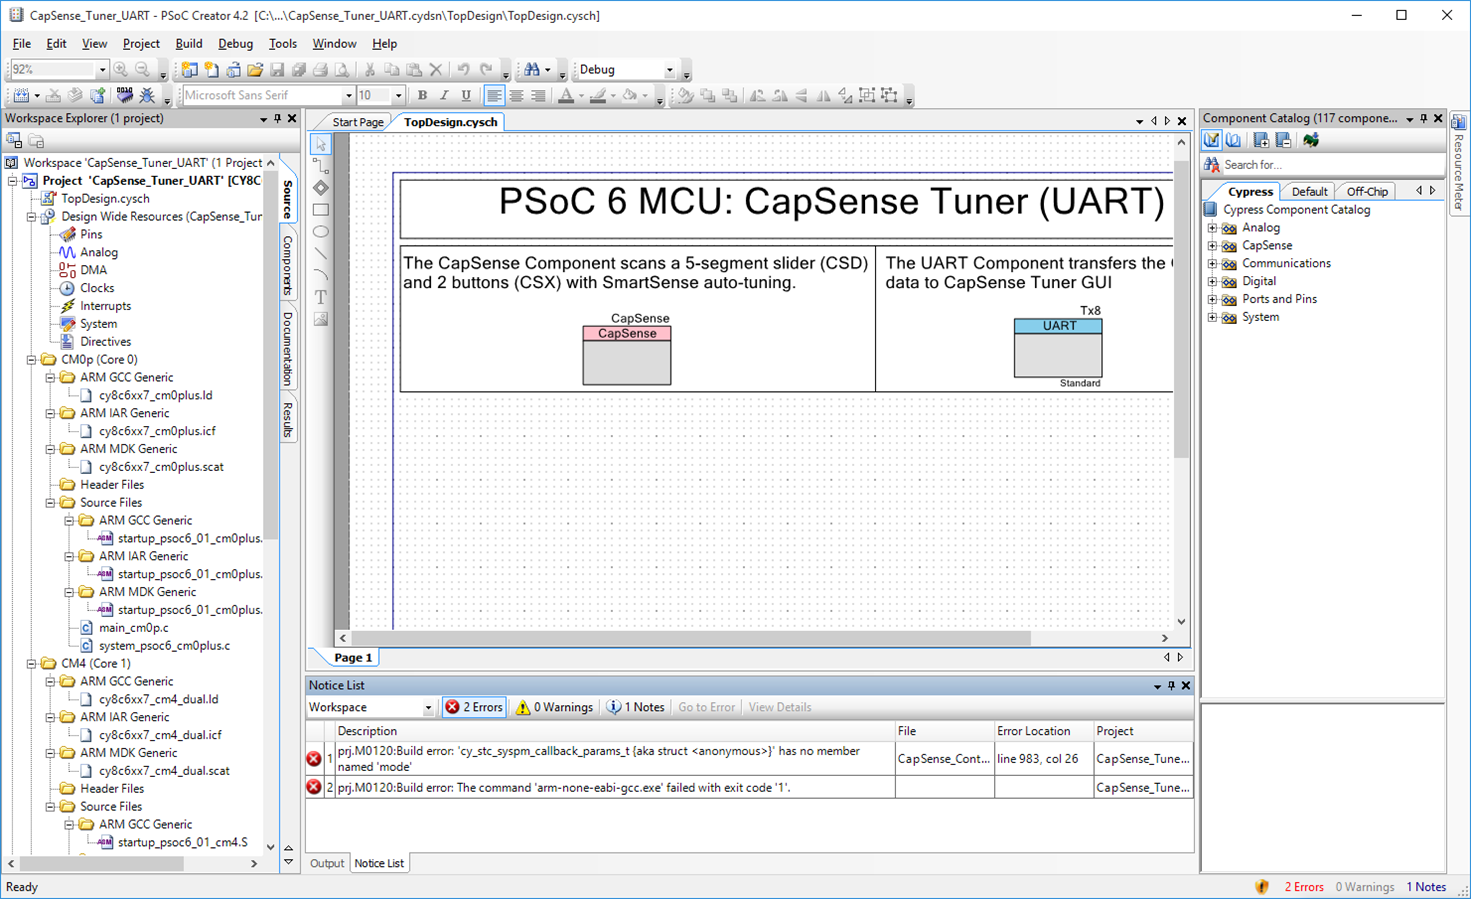Collapse the CM0p (Core 0) tree node
The height and width of the screenshot is (899, 1471).
pyautogui.click(x=31, y=360)
